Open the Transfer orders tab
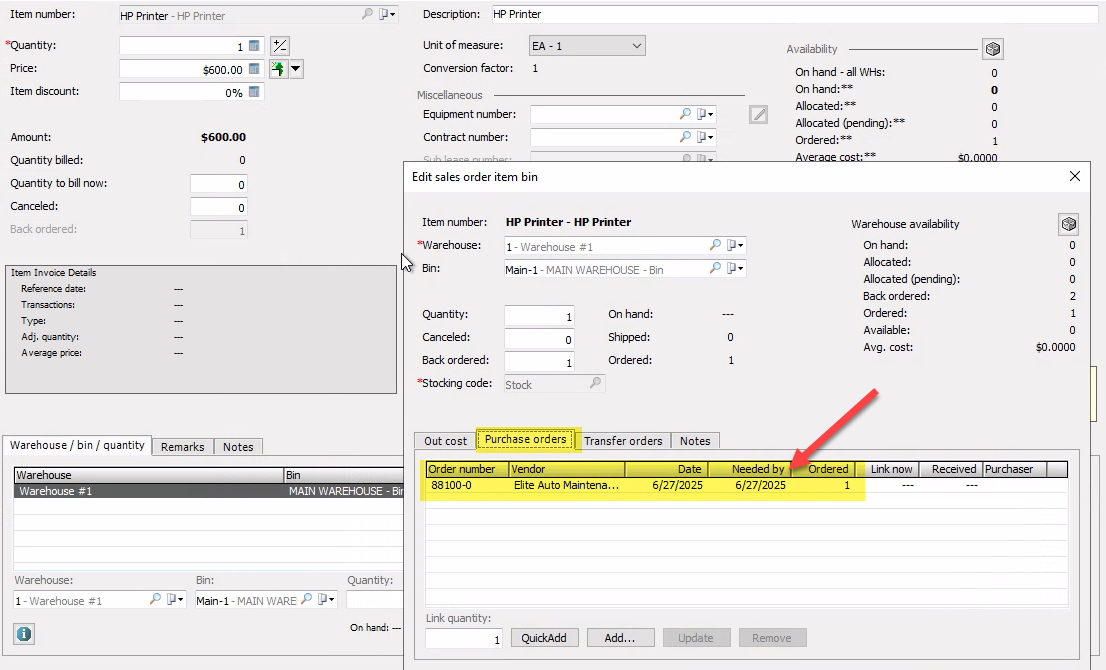The image size is (1106, 670). pos(623,441)
